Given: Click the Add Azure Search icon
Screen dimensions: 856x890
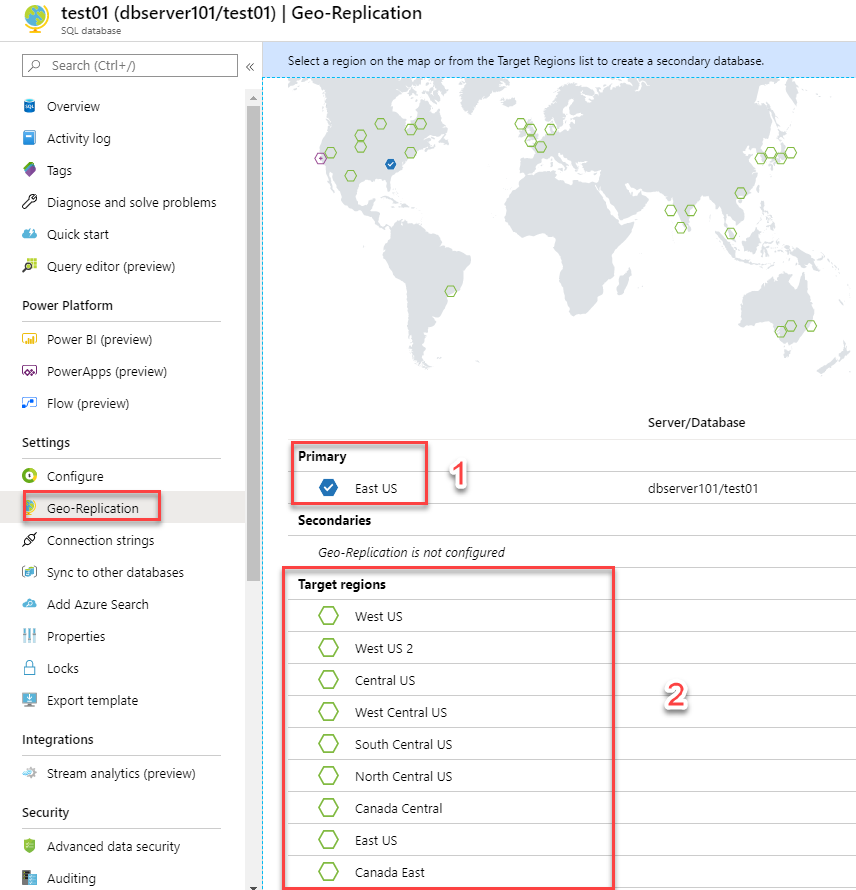Looking at the screenshot, I should pyautogui.click(x=30, y=604).
